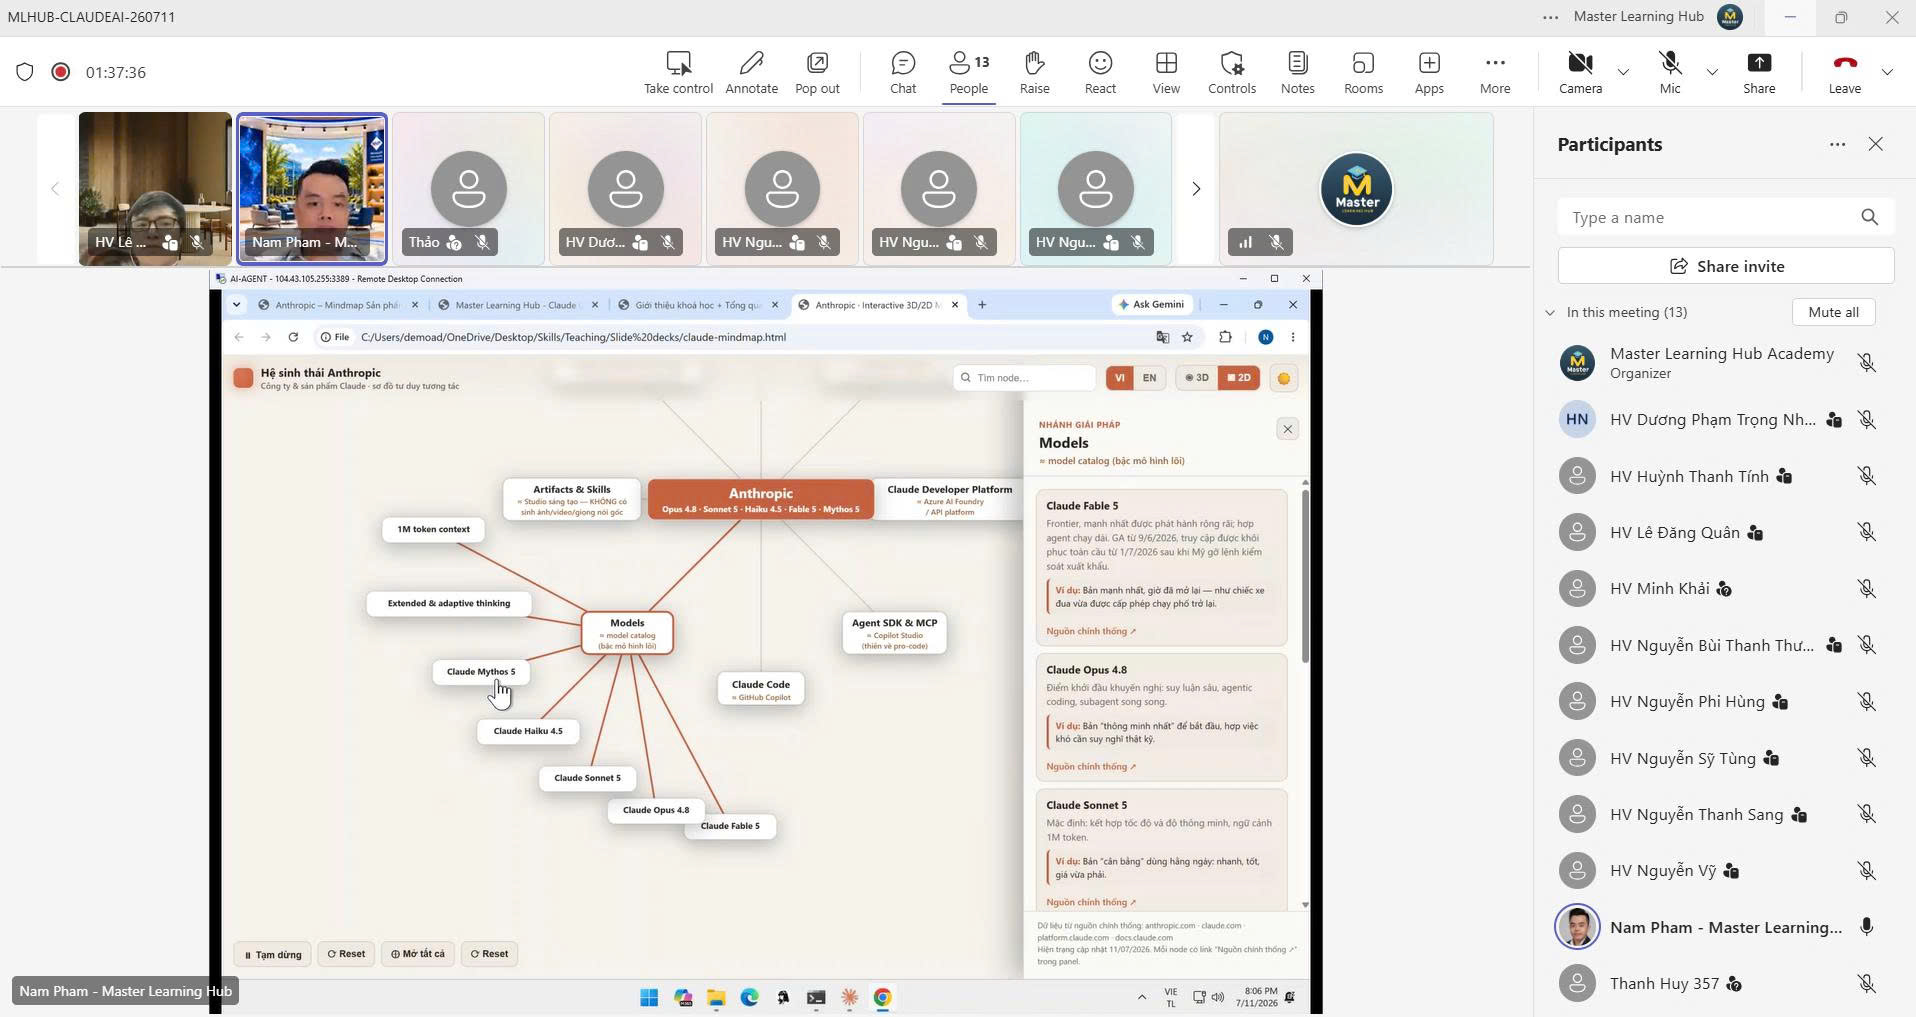The height and width of the screenshot is (1017, 1916).
Task: Open the remote Windows Start menu
Action: (649, 997)
